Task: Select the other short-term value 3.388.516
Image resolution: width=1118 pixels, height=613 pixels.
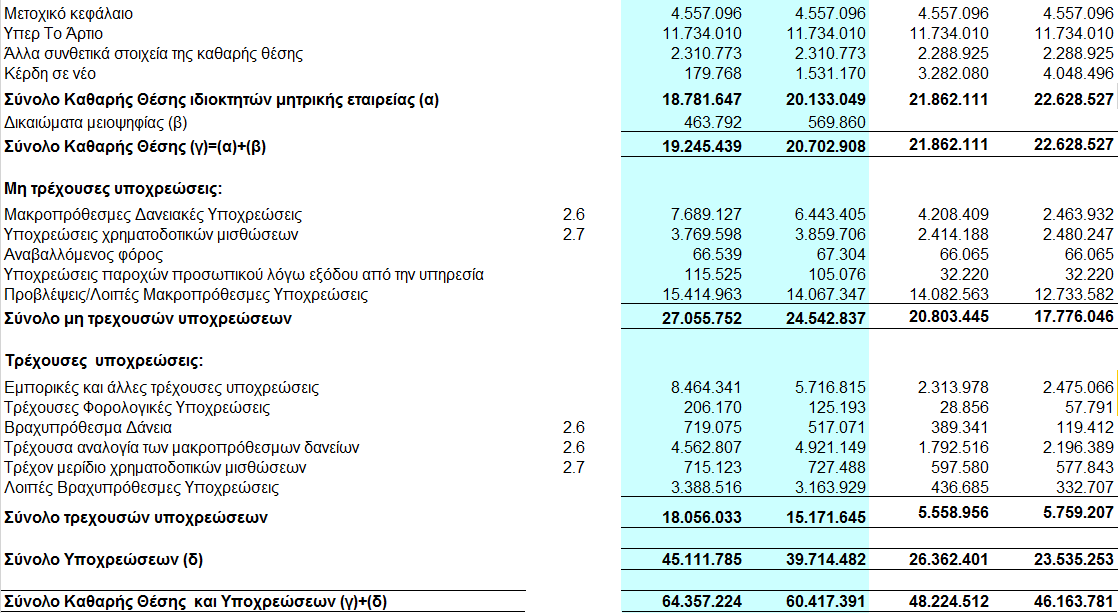Action: tap(707, 488)
